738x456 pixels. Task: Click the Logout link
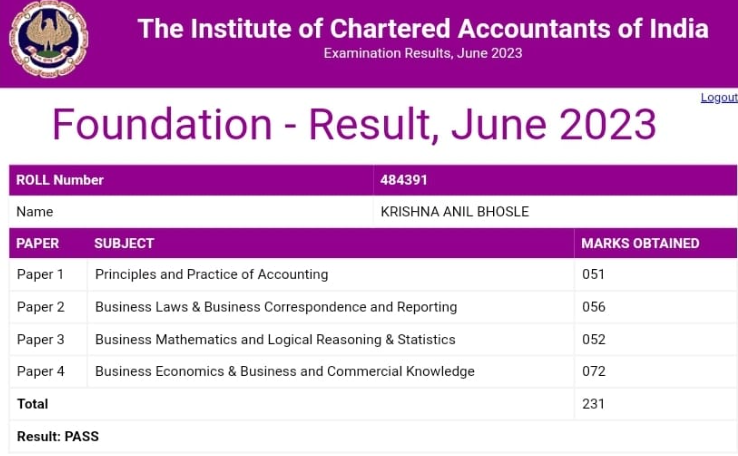click(x=719, y=97)
